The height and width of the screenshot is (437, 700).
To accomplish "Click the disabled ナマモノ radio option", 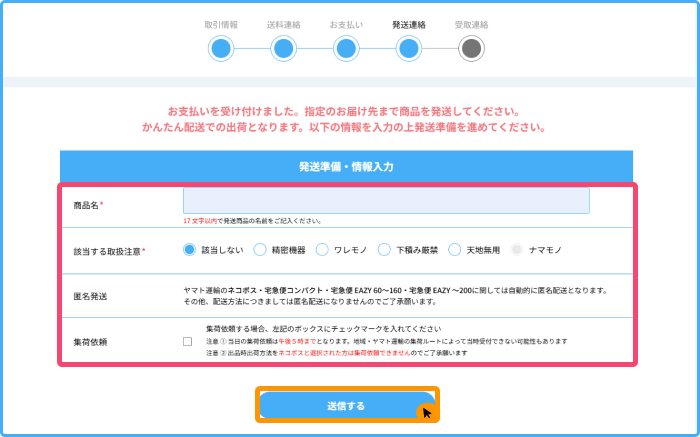I will pos(516,250).
